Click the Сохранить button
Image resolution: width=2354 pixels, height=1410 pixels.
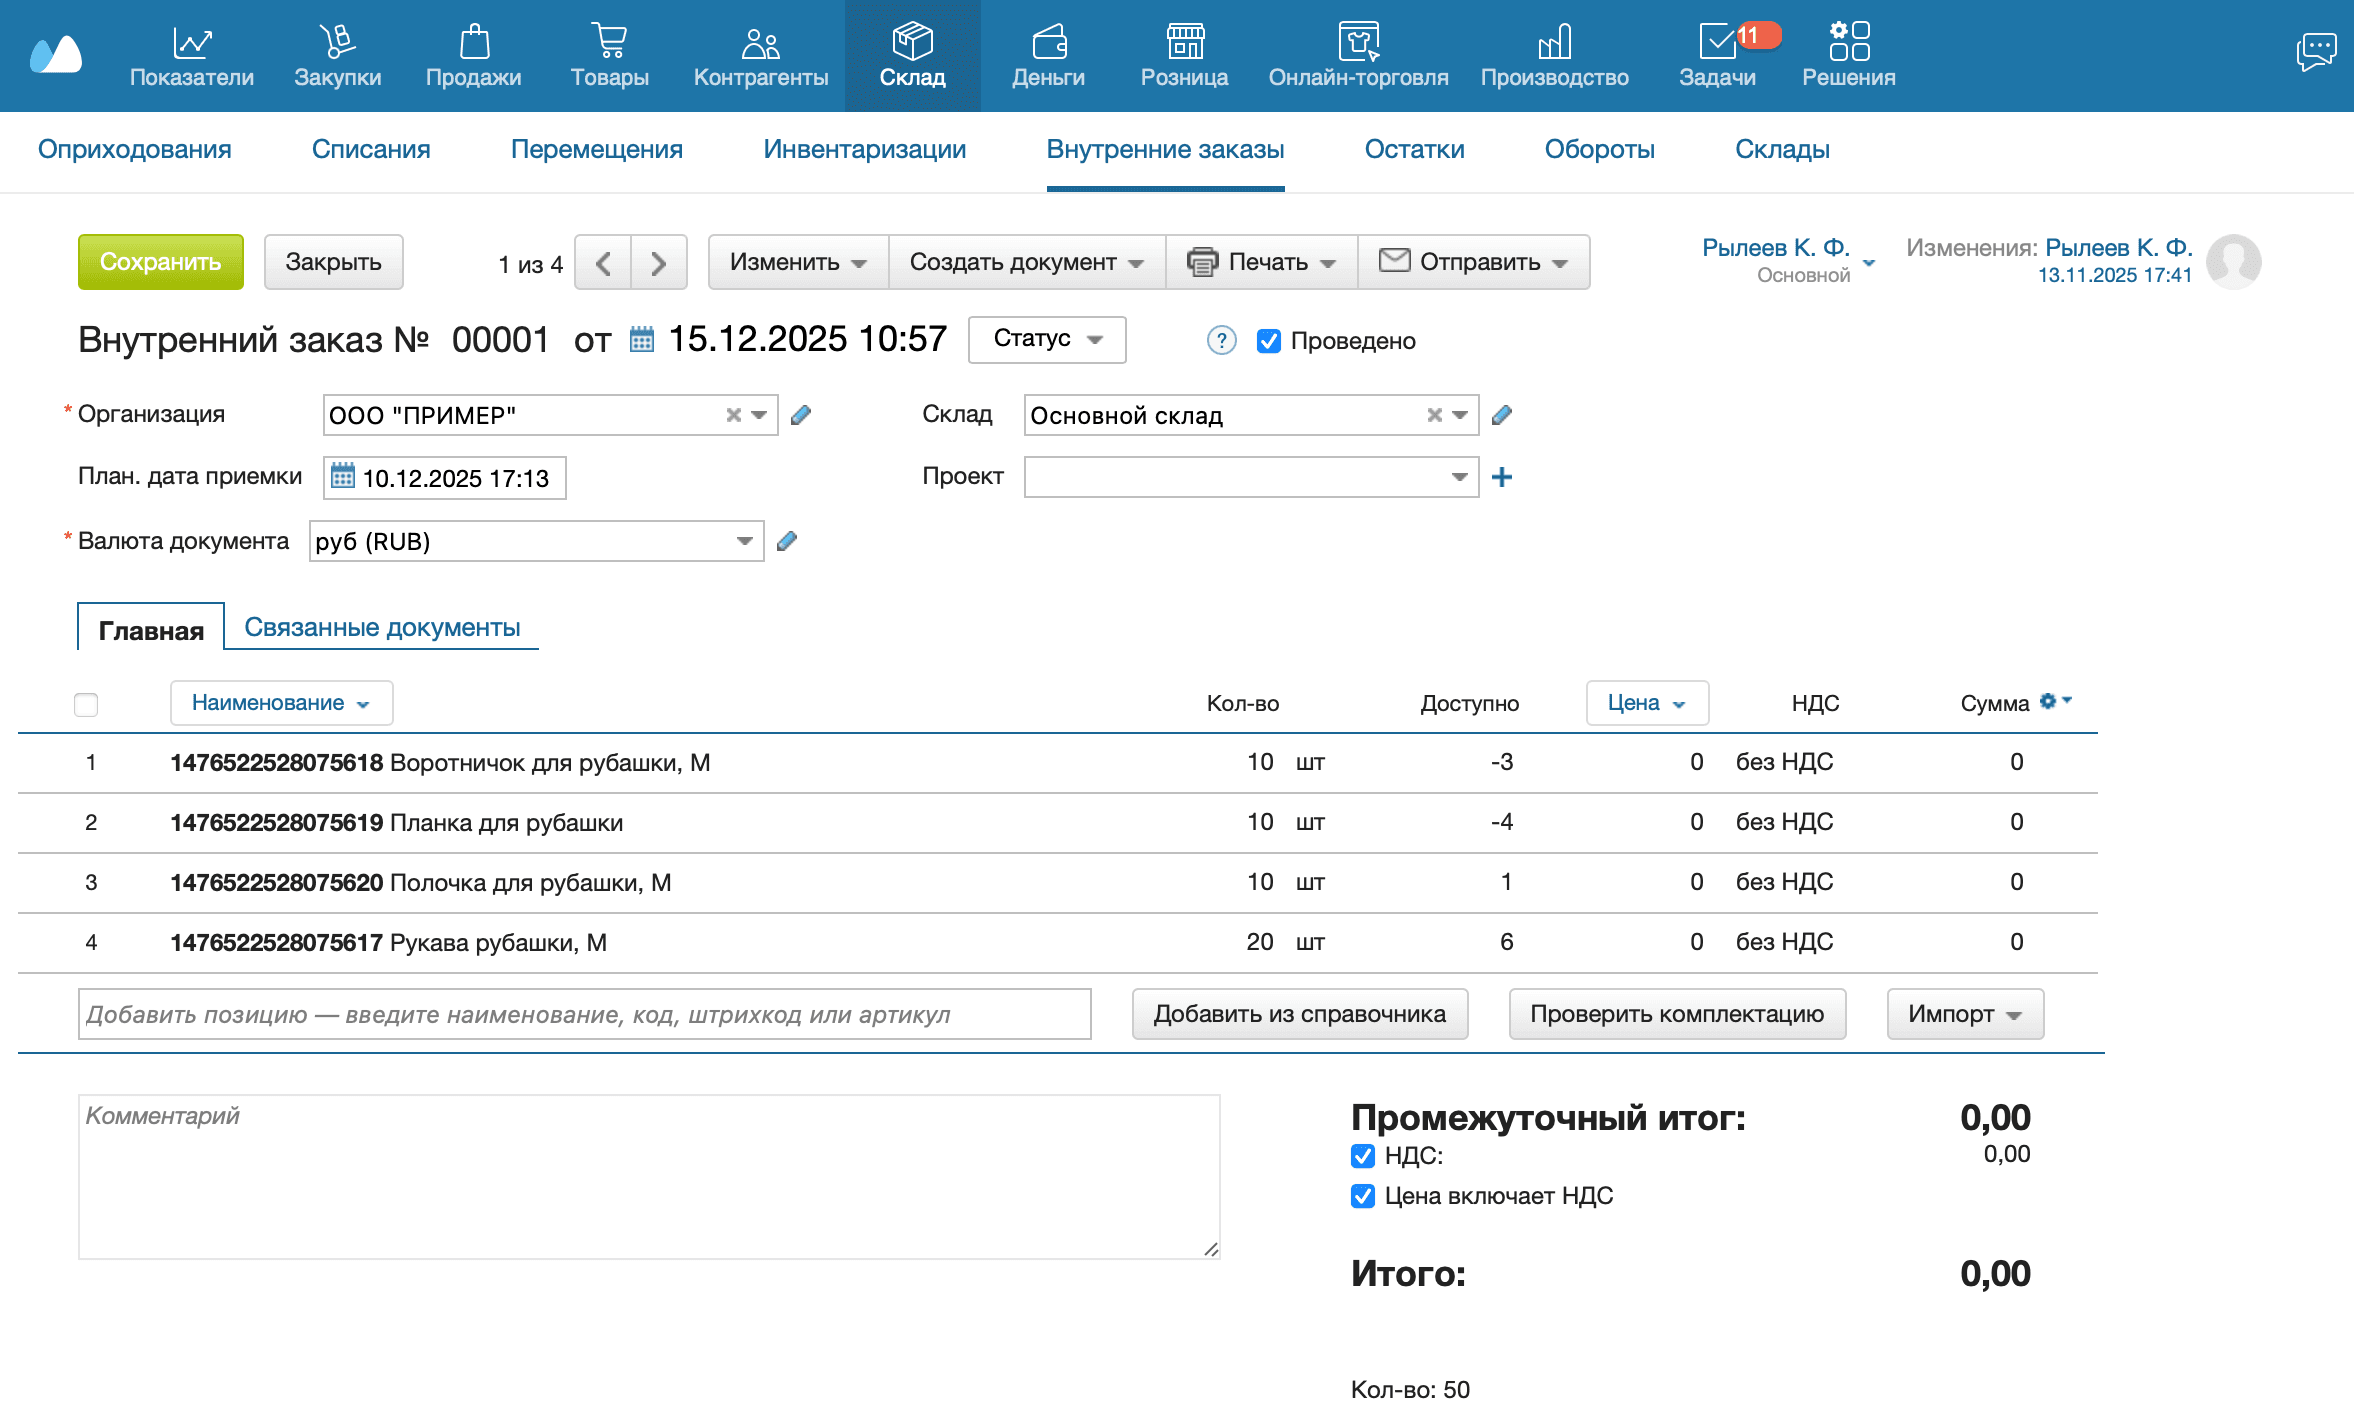pos(160,262)
